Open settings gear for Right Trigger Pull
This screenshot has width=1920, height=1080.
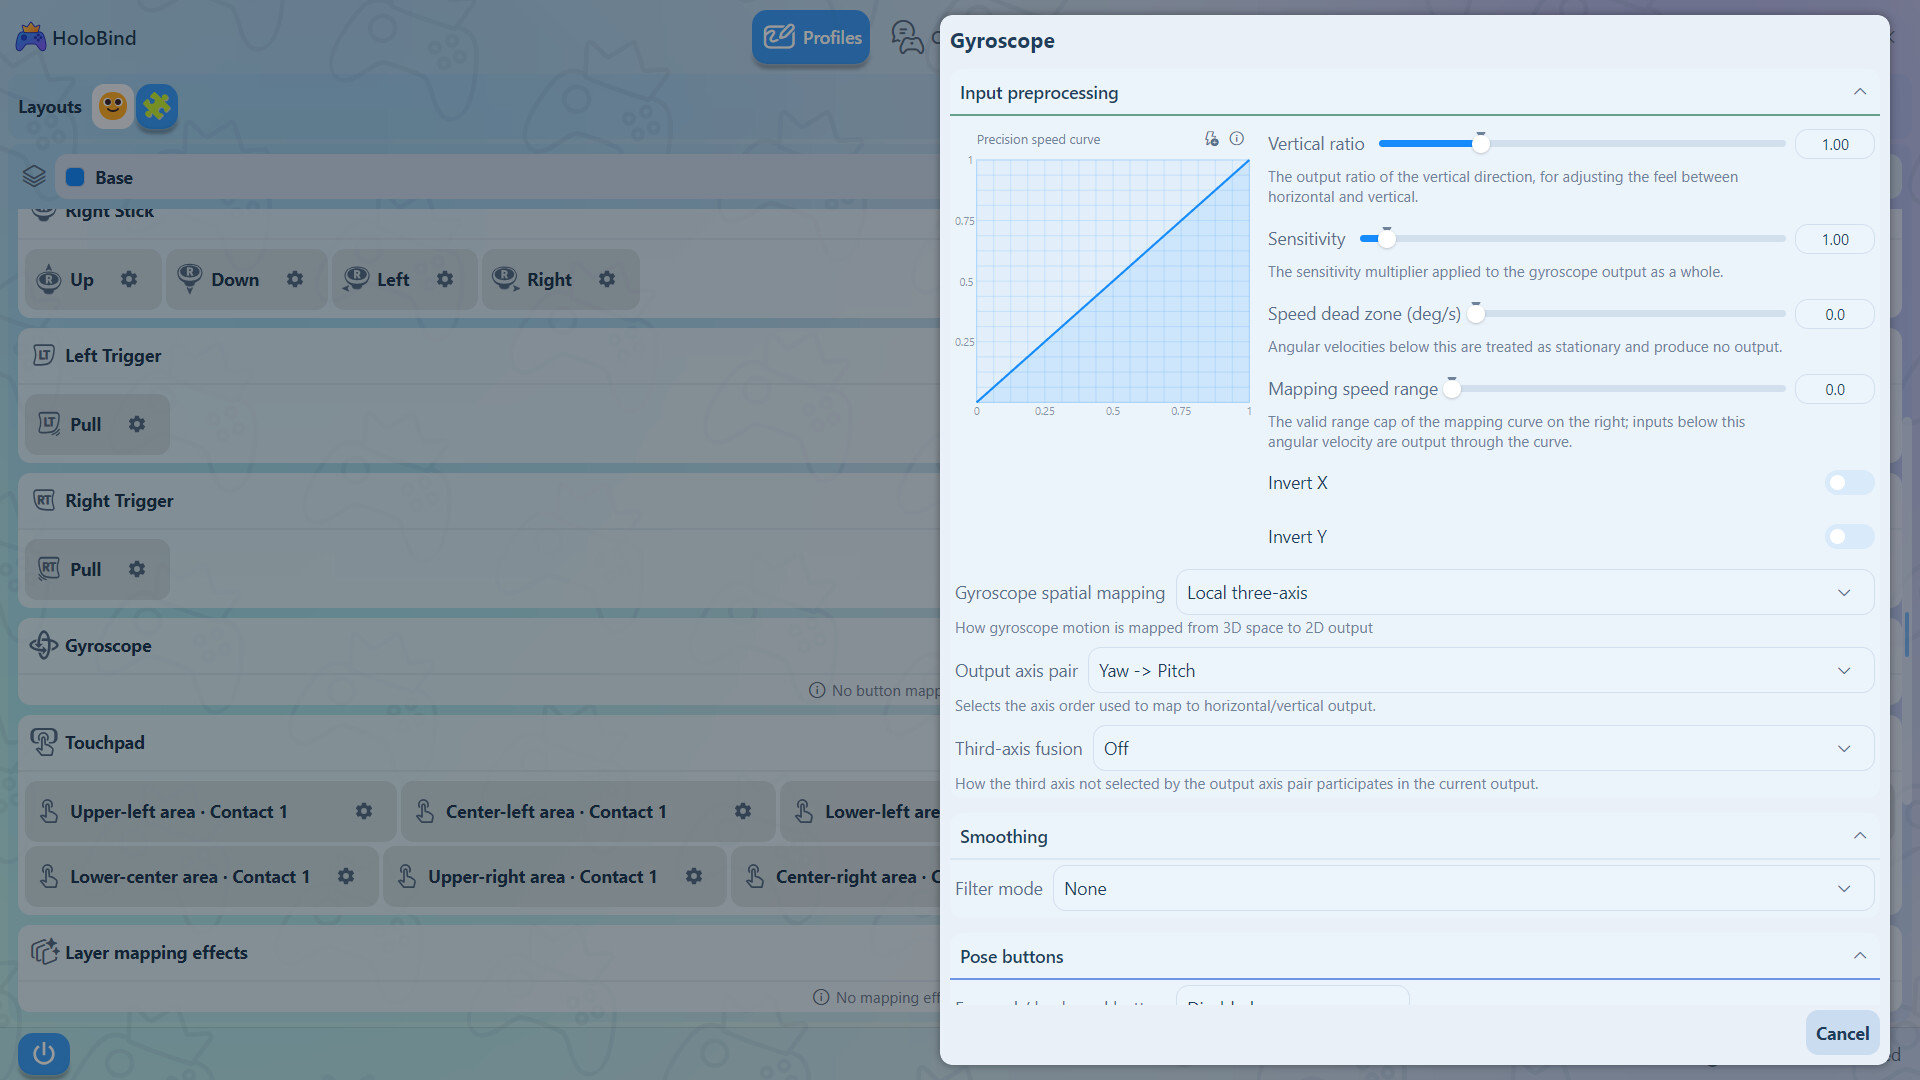[137, 570]
